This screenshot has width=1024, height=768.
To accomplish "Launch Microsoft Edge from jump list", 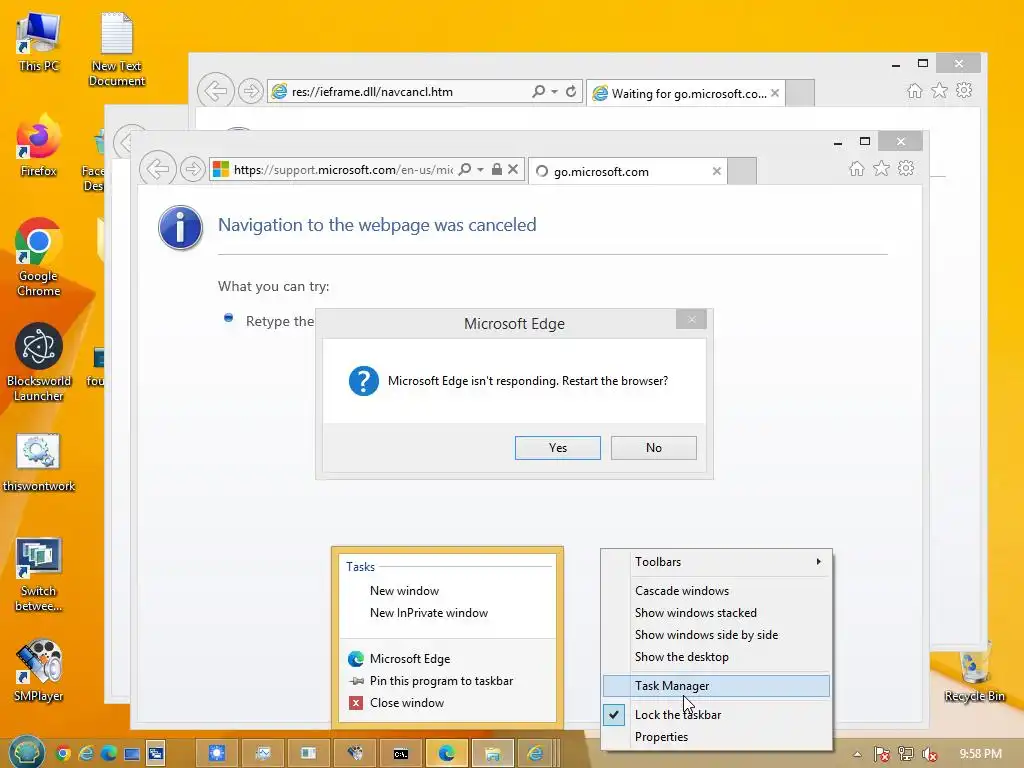I will point(447,658).
